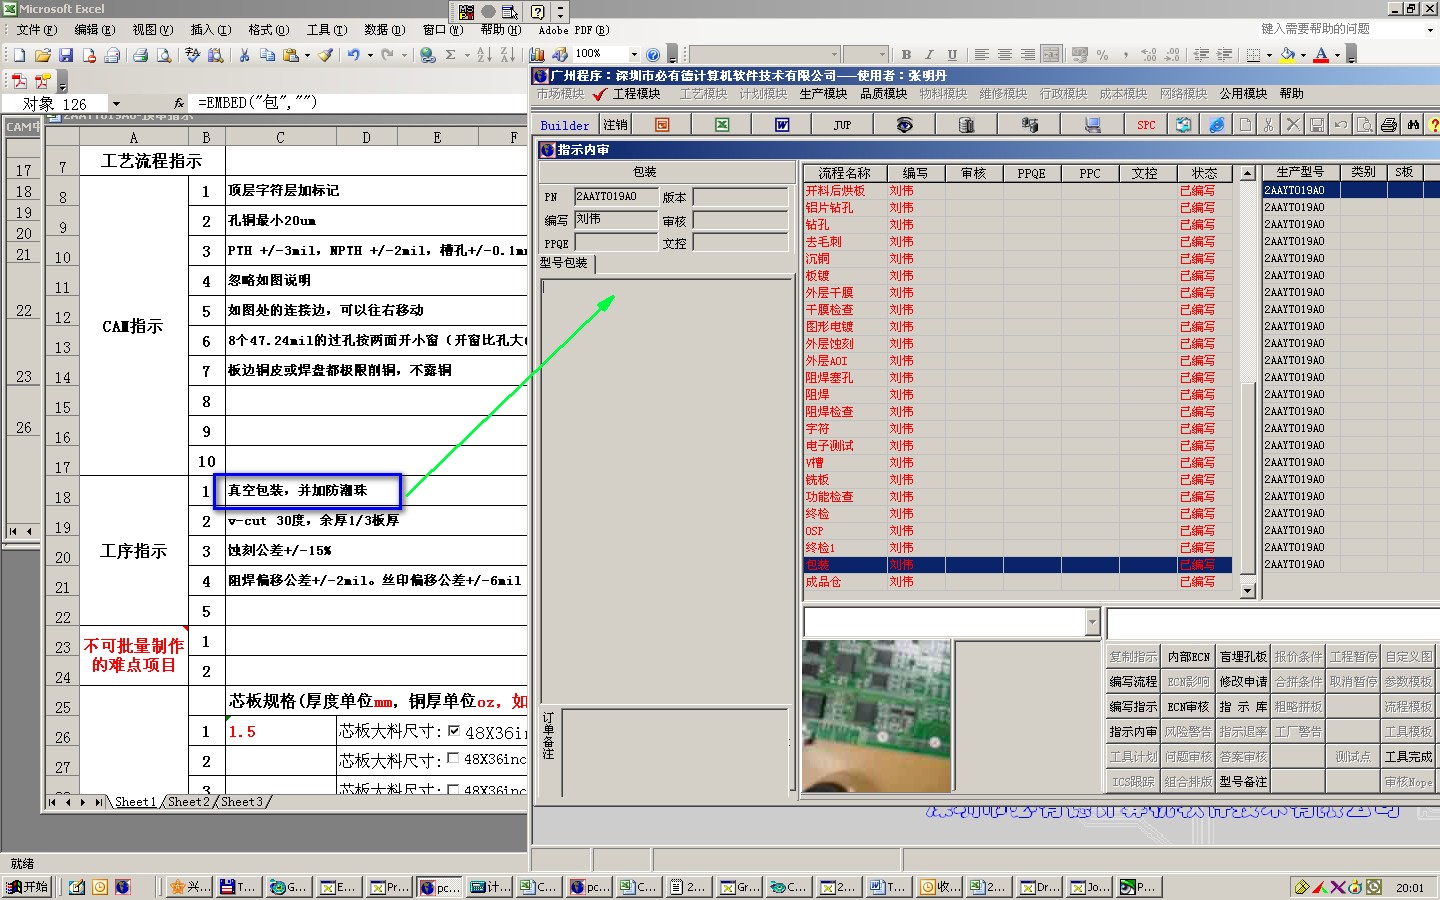Screen dimensions: 1440x900
Task: Click the 内部ECN button
Action: coord(1188,657)
